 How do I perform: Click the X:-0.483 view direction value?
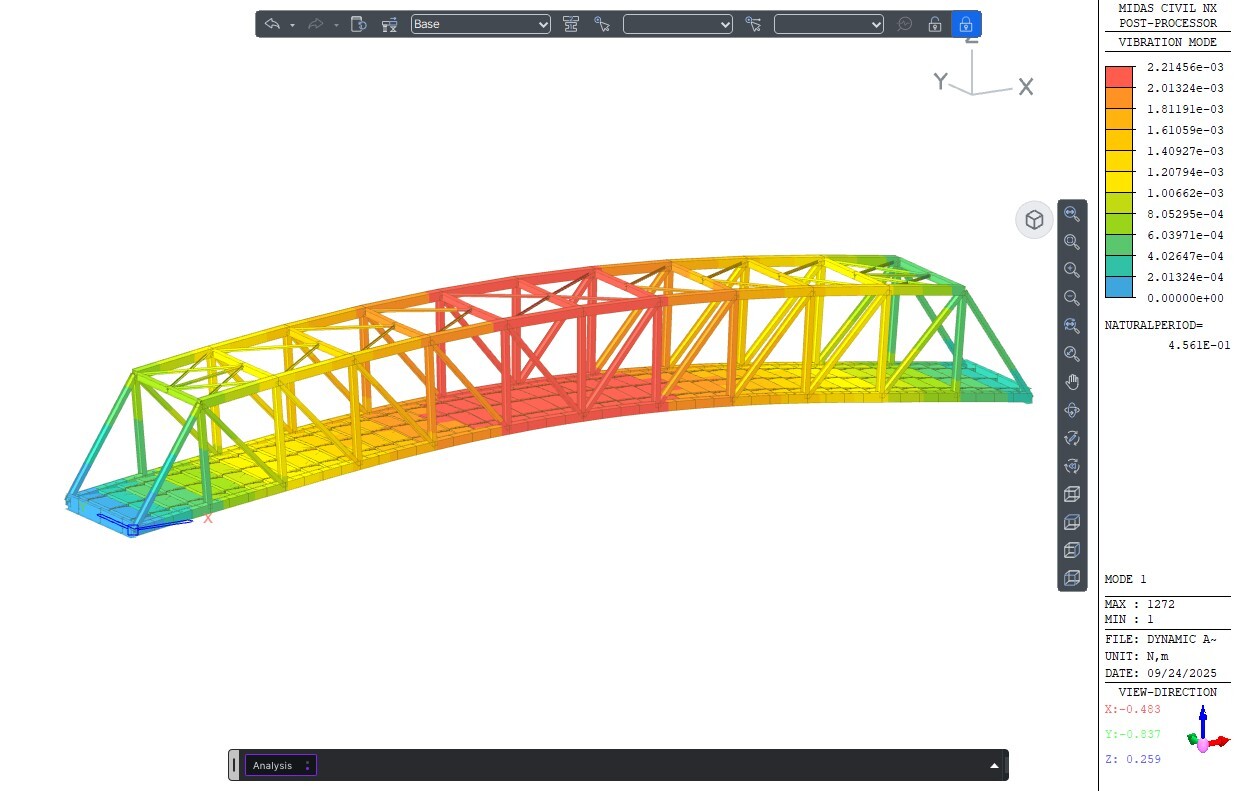click(x=1132, y=709)
